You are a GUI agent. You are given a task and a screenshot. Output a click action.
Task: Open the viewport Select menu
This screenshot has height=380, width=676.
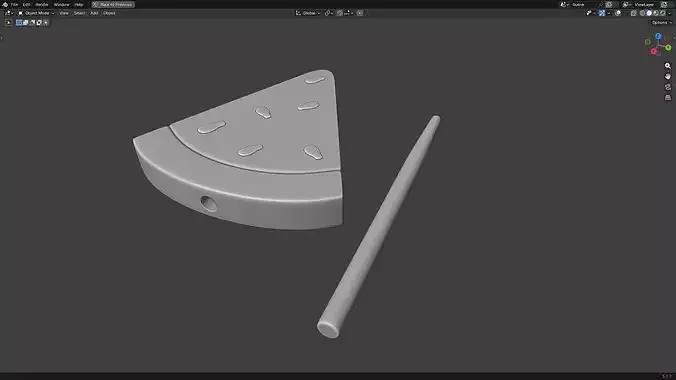(x=79, y=13)
